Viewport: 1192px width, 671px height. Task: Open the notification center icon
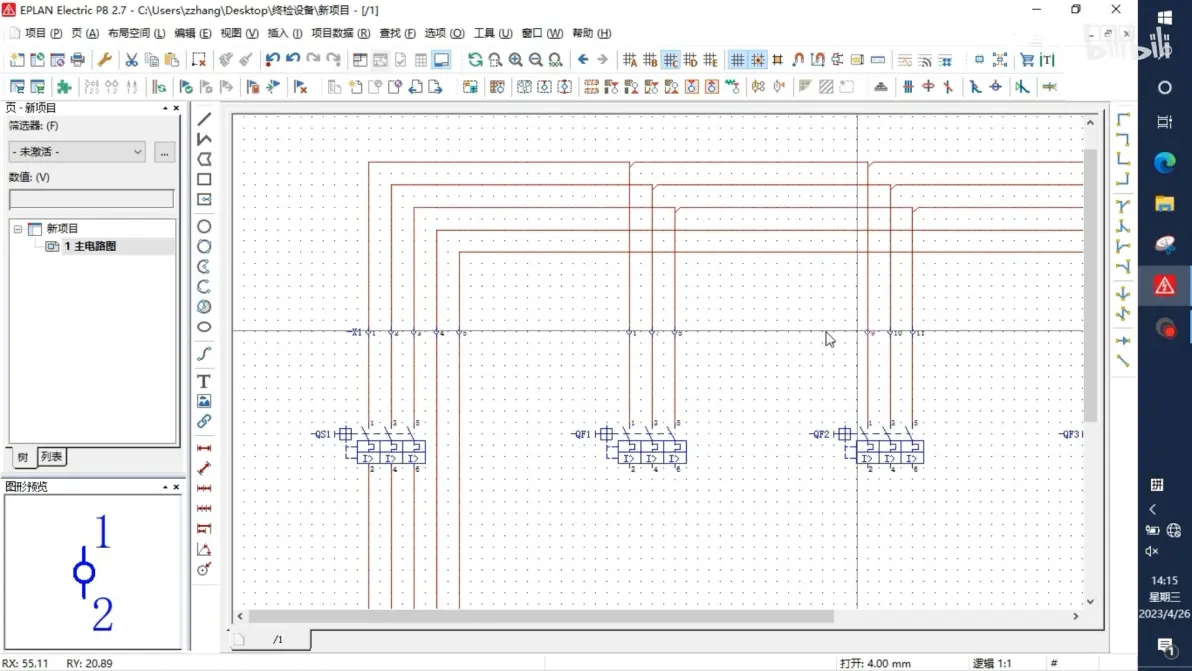pyautogui.click(x=1164, y=646)
